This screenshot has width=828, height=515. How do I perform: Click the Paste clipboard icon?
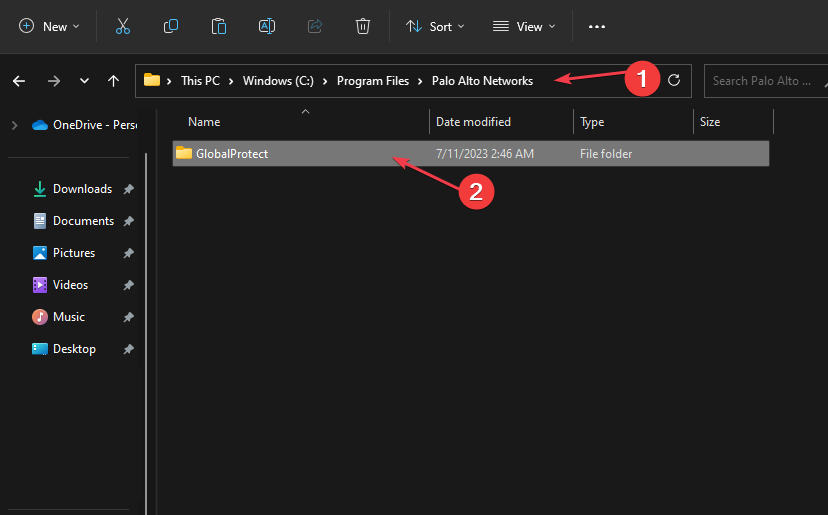(219, 26)
